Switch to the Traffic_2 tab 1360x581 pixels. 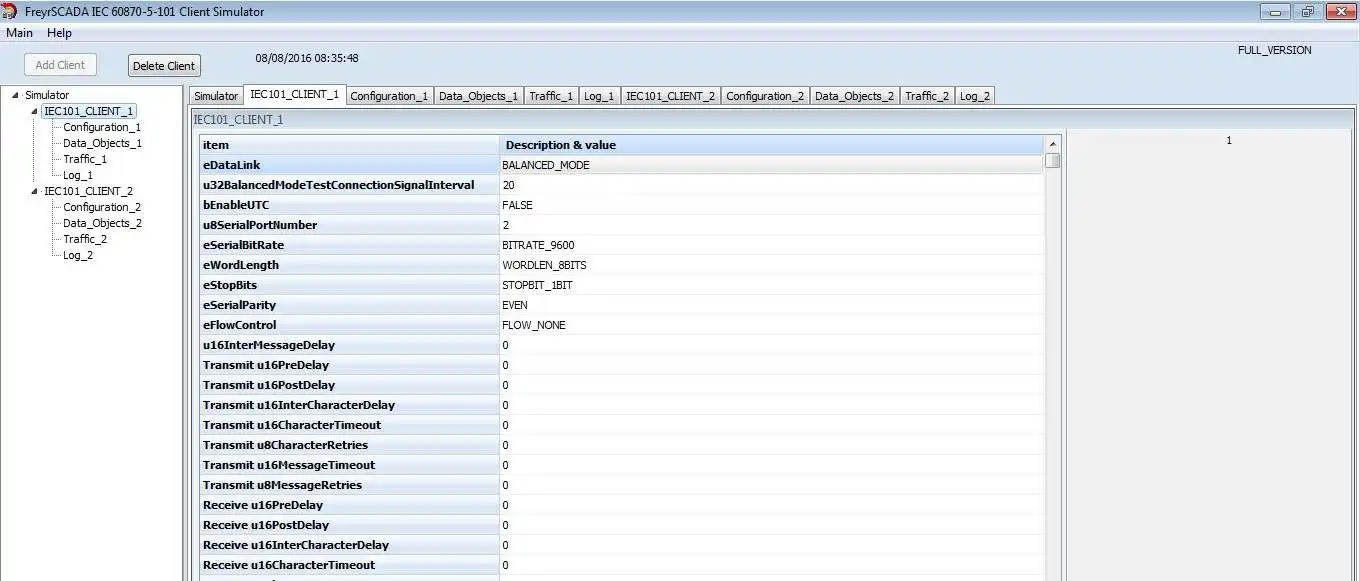928,96
